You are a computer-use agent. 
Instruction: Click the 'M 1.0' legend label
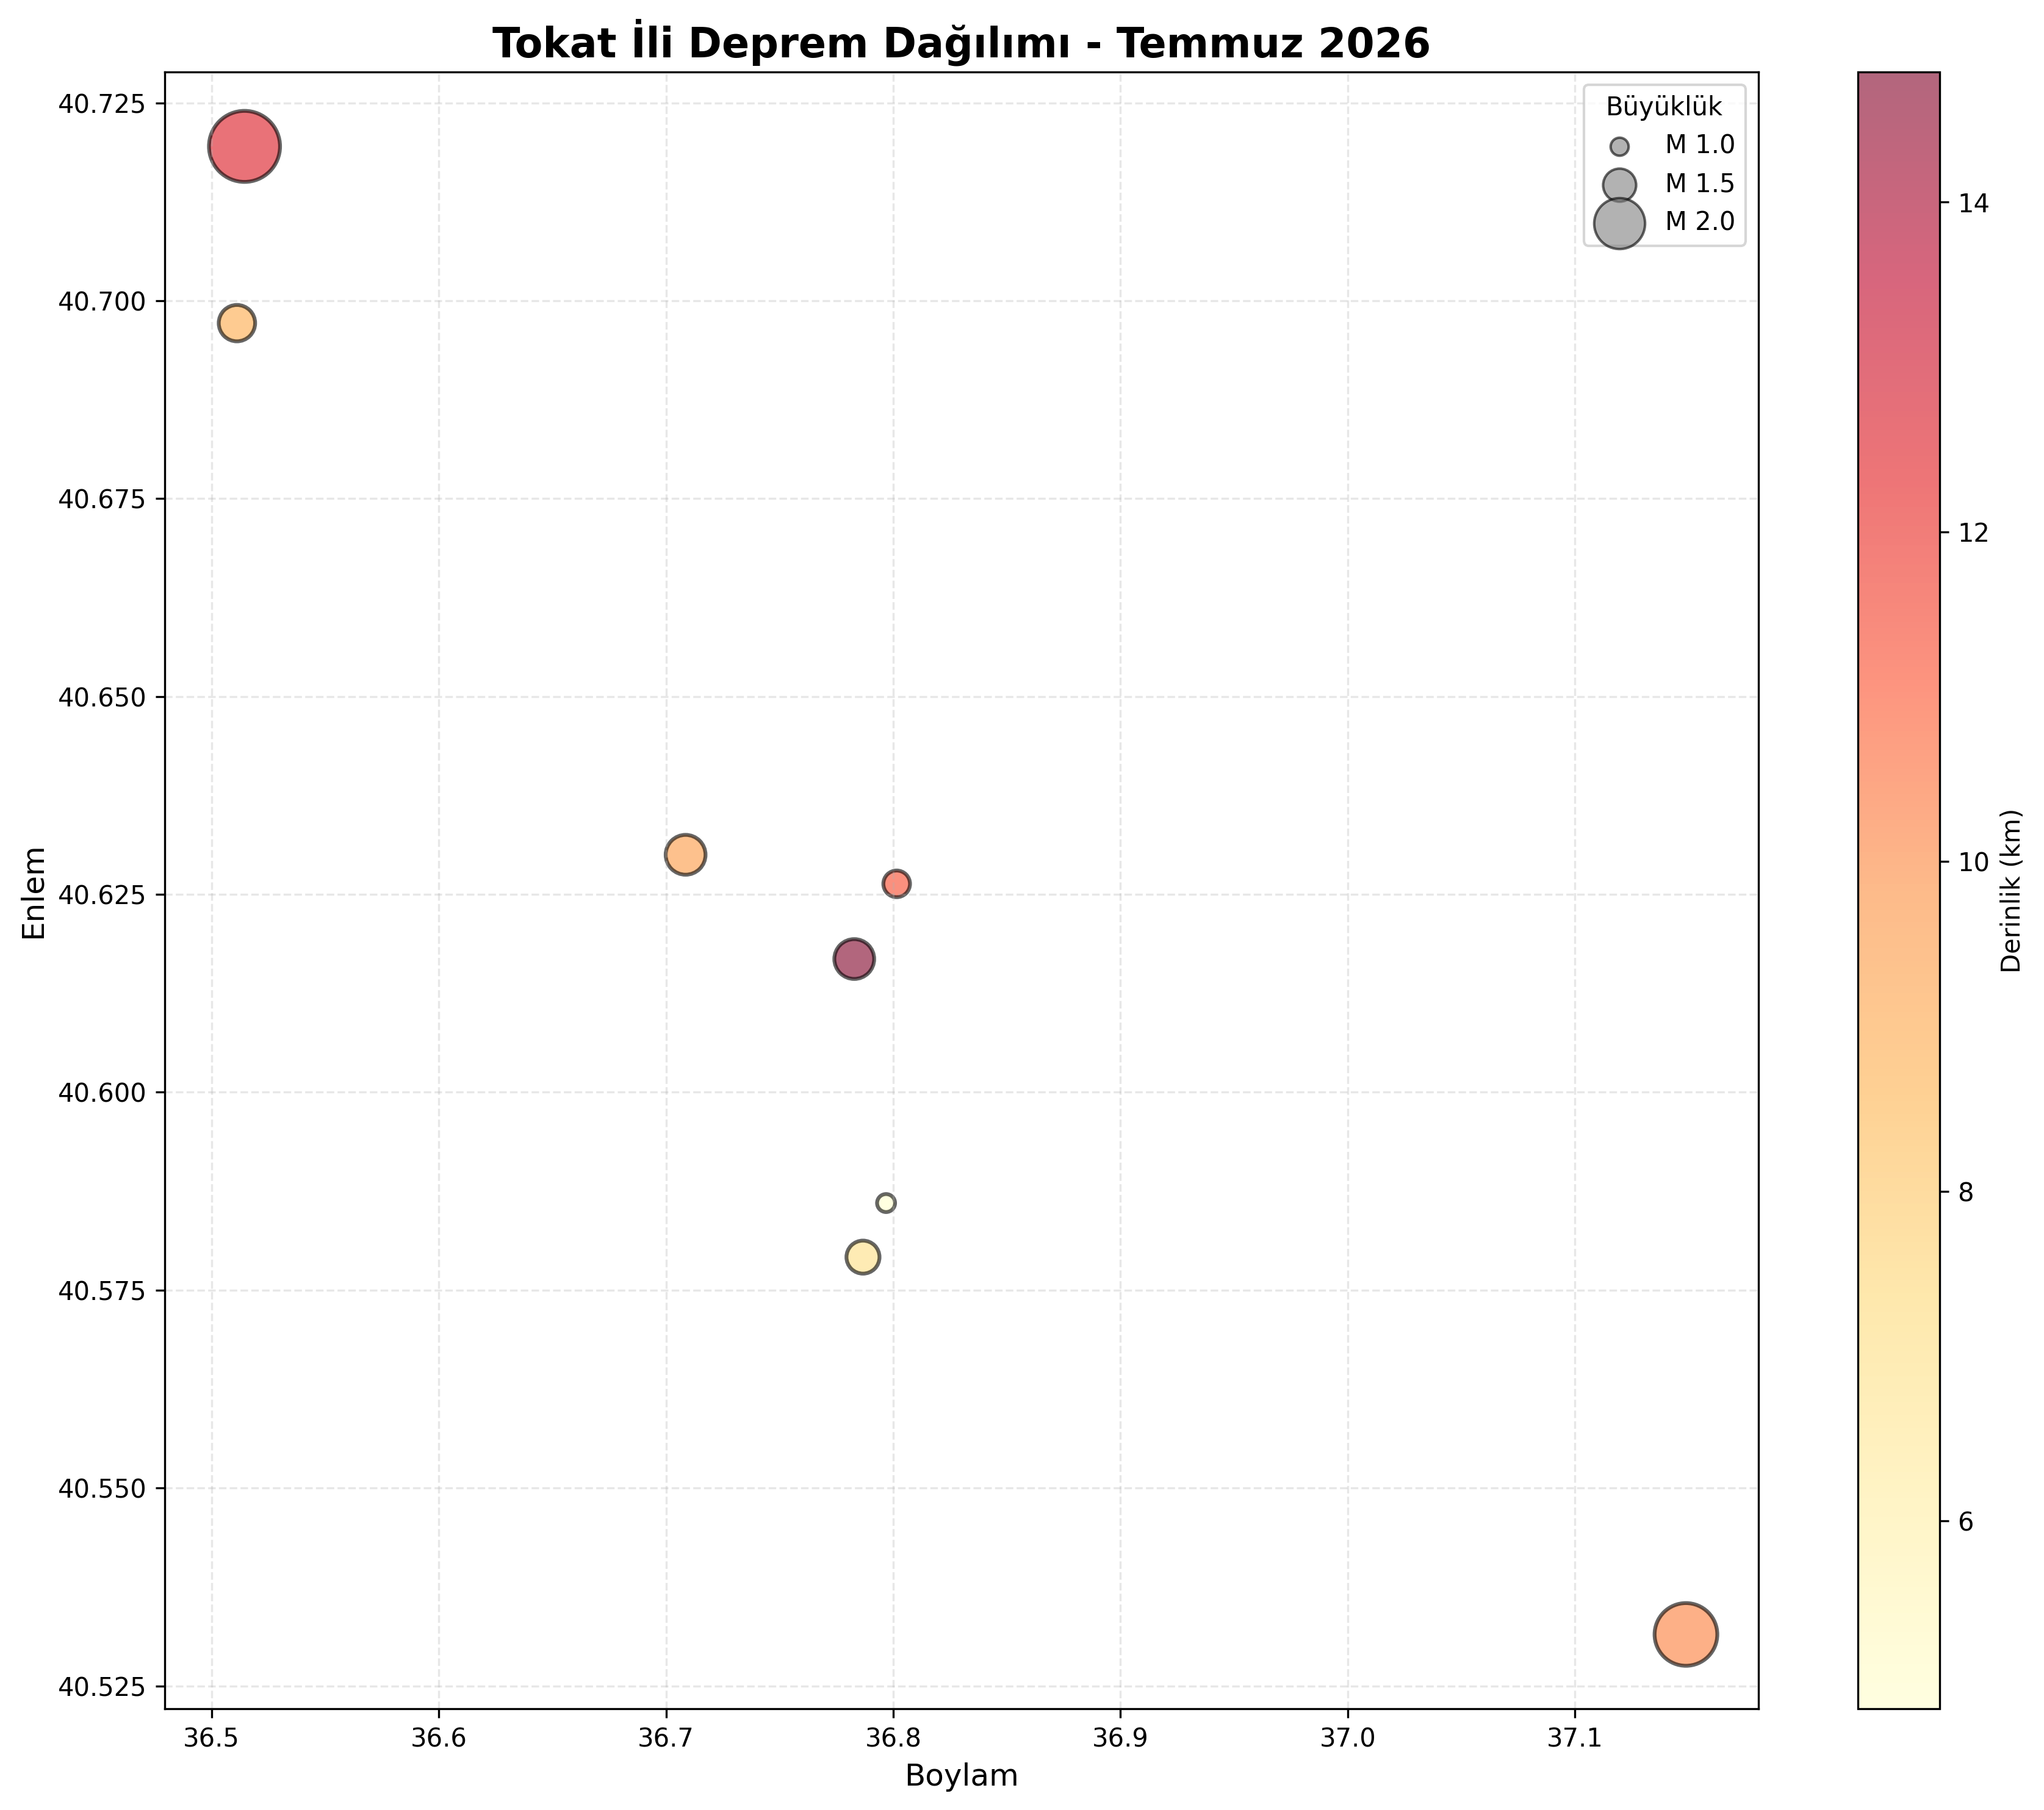(x=1699, y=146)
